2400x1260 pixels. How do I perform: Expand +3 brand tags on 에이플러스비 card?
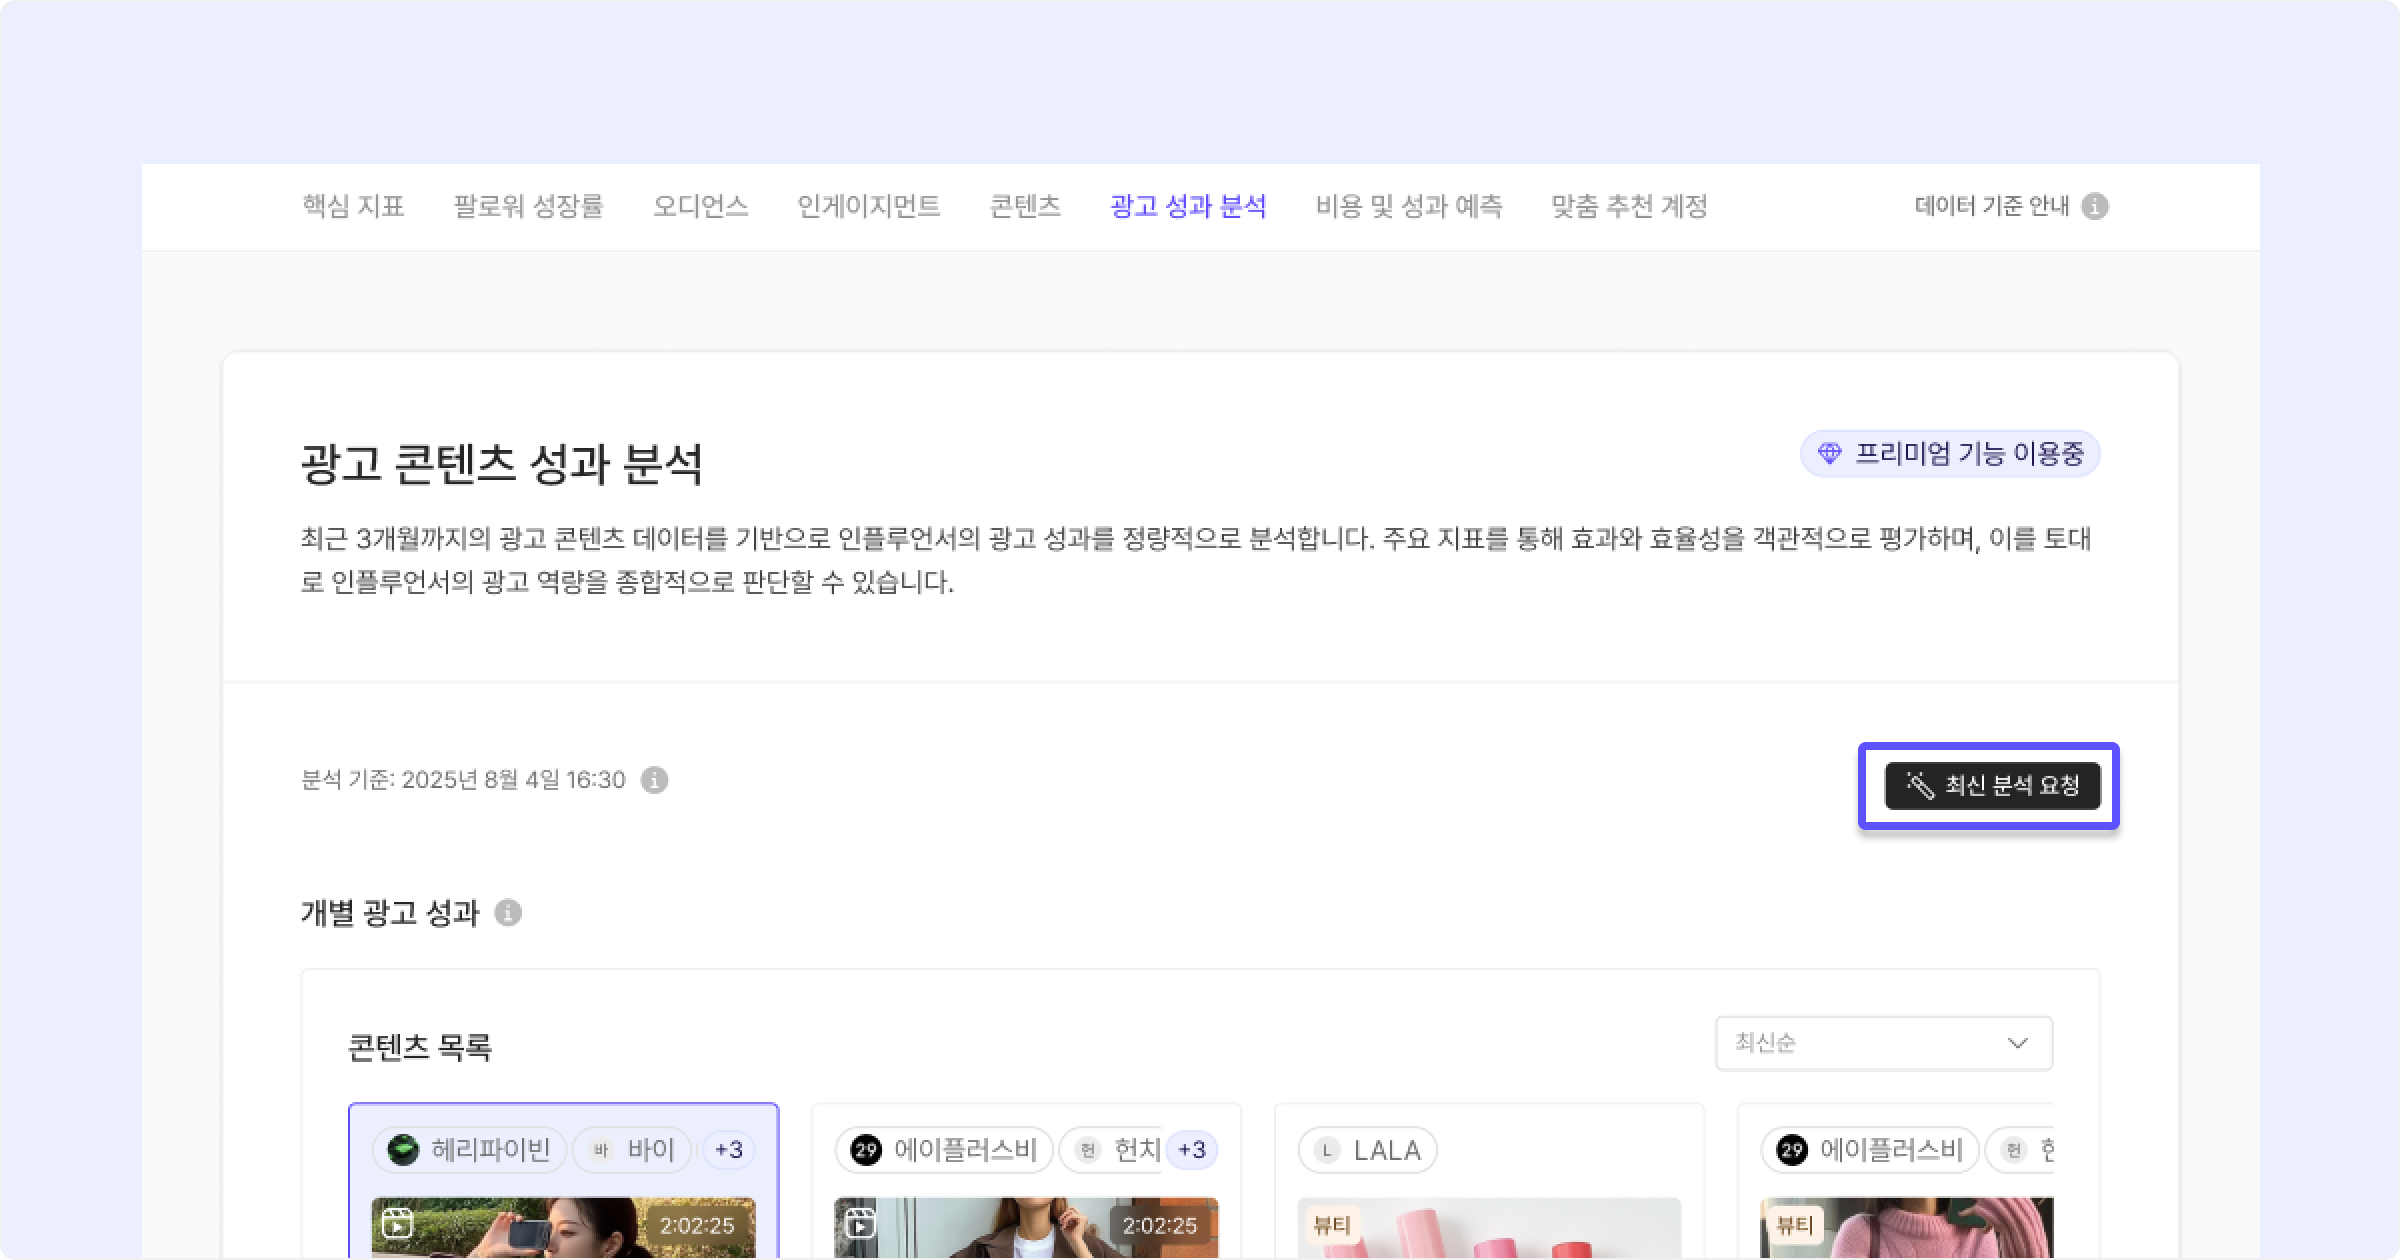(1191, 1150)
